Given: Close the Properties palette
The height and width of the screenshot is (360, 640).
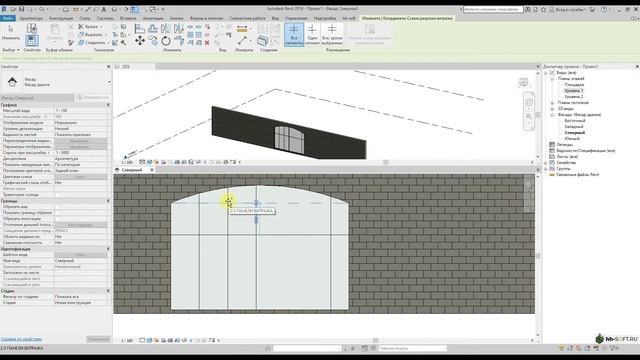Looking at the screenshot, I should coord(108,67).
